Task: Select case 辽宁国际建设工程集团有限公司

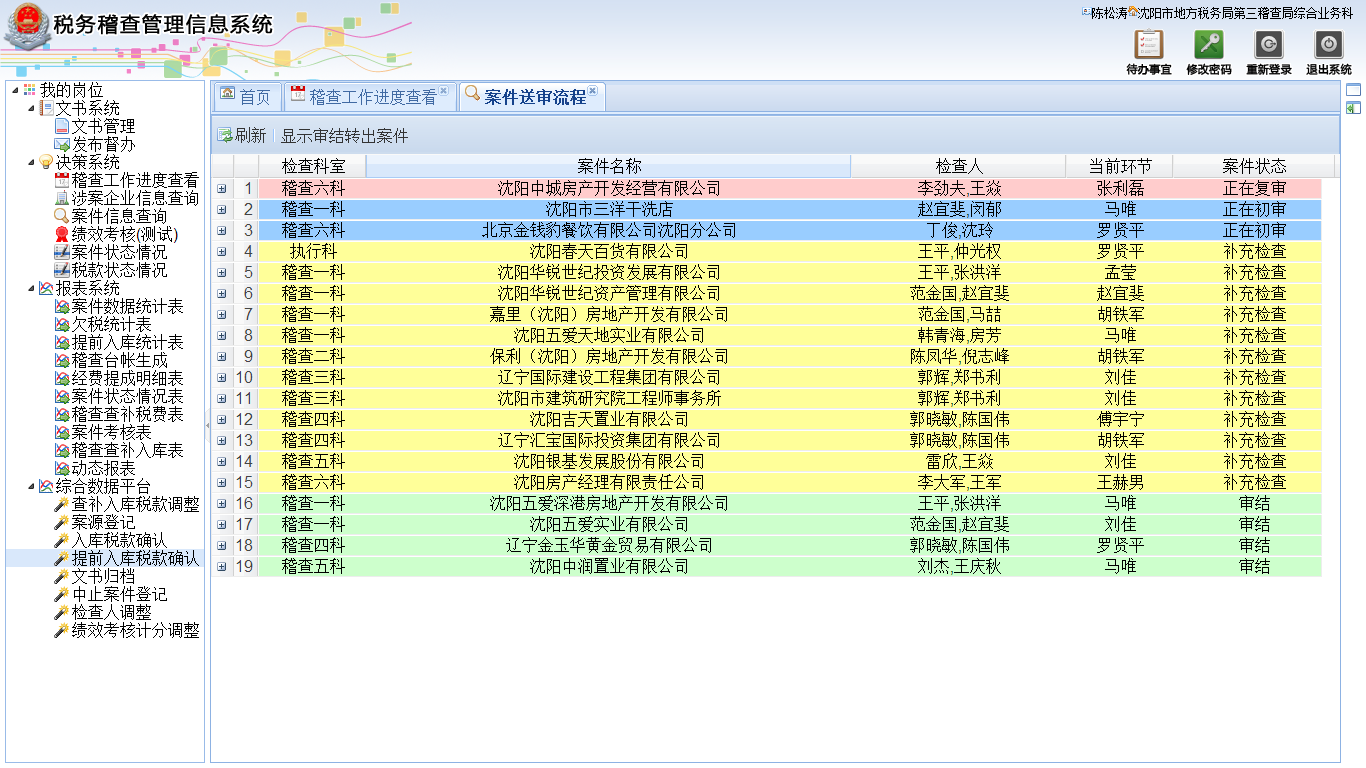Action: coord(609,378)
